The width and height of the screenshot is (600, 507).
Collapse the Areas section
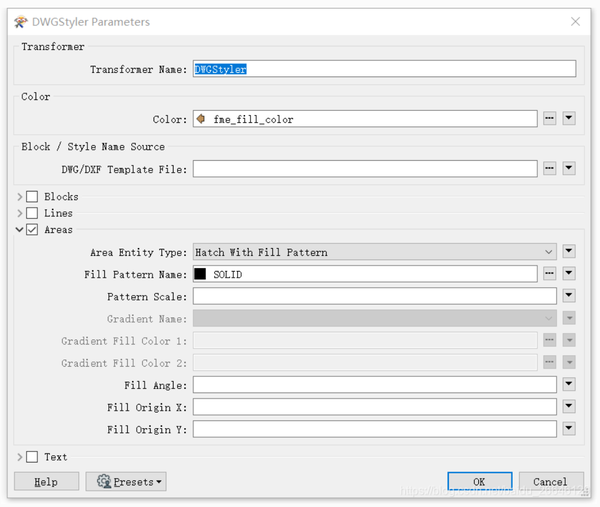click(x=20, y=230)
